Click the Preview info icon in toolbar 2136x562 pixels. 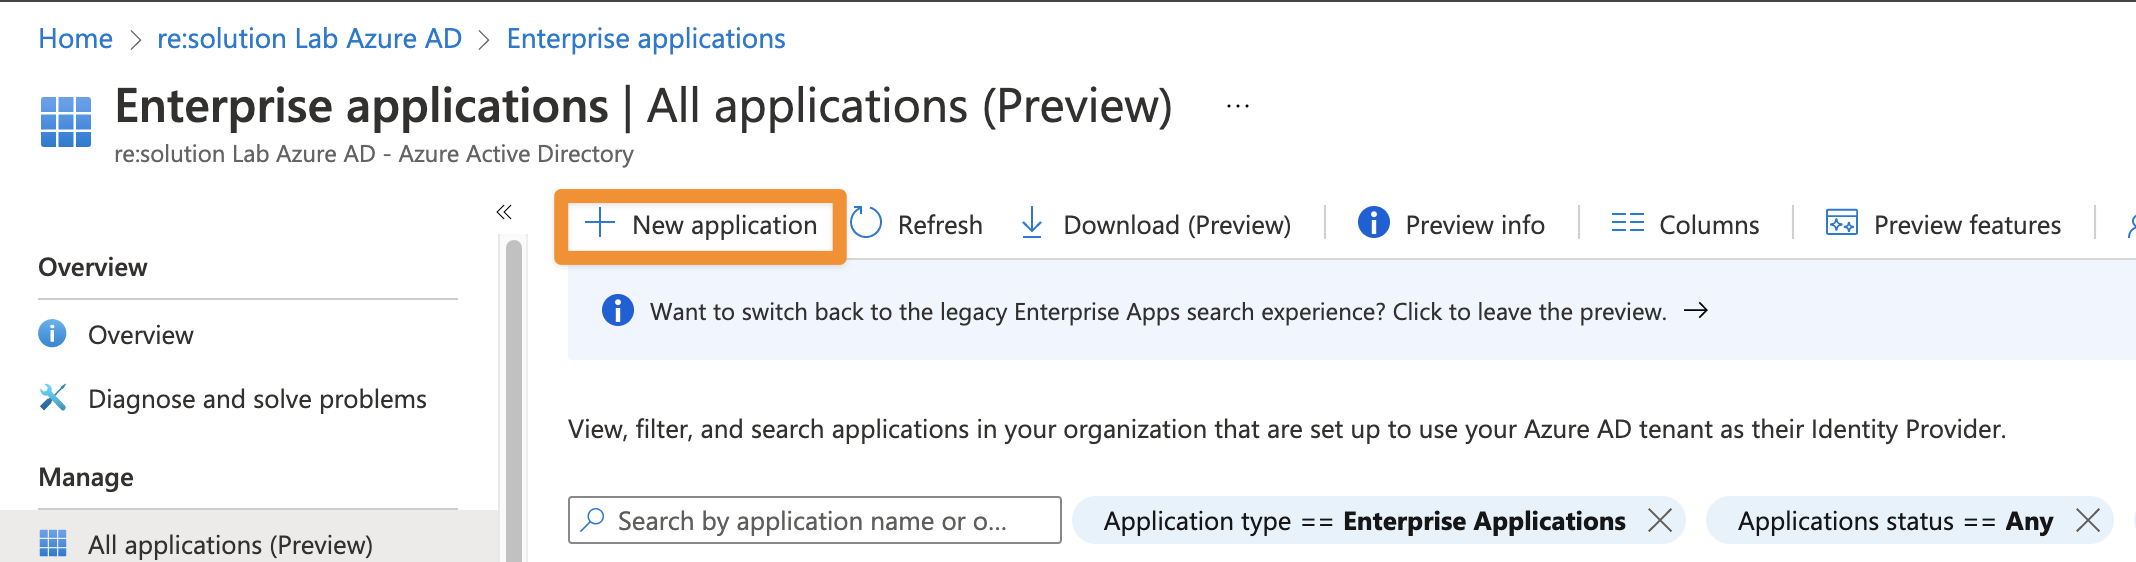click(1373, 223)
